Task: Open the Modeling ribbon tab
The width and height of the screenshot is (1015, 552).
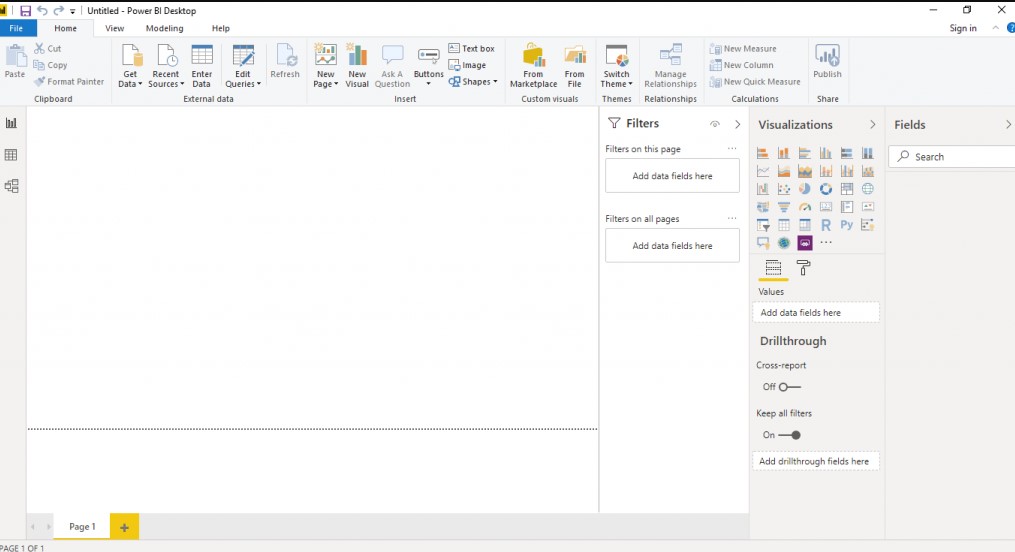Action: click(164, 29)
